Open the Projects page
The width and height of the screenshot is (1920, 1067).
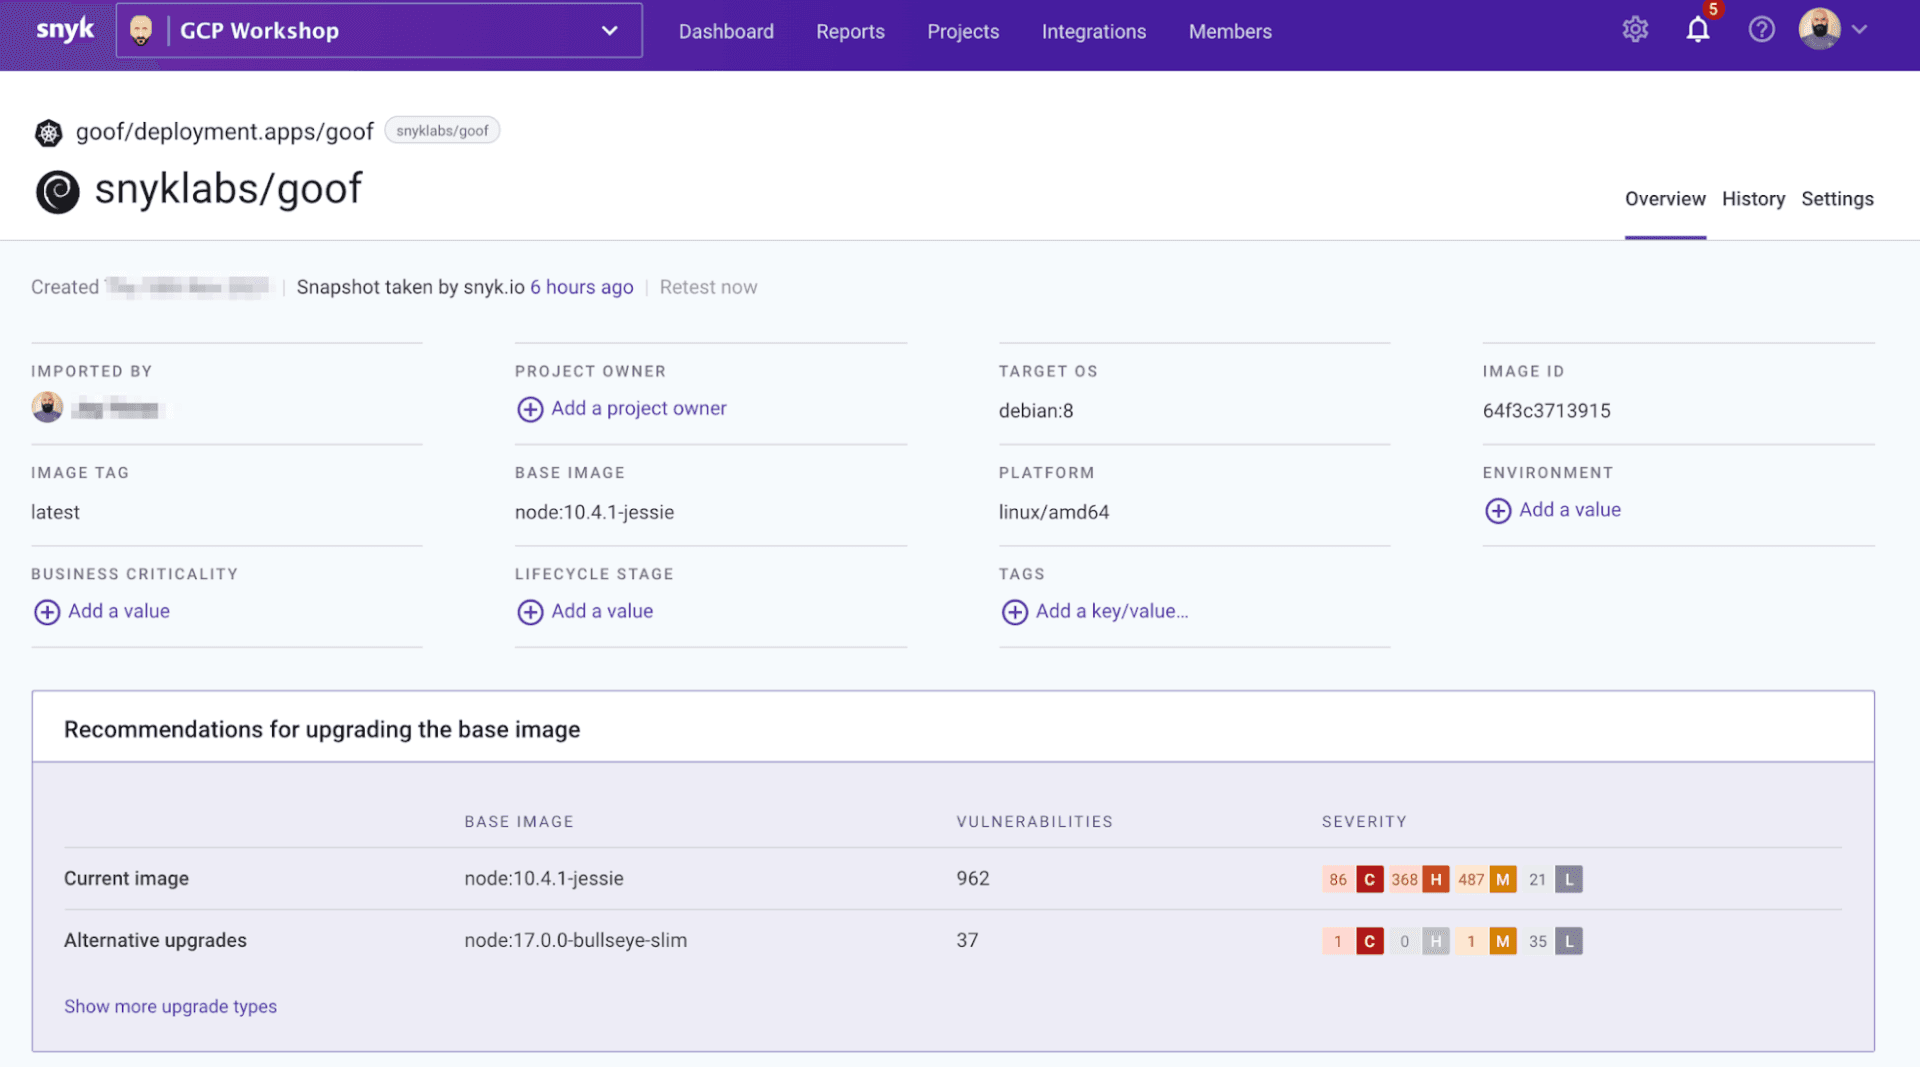963,31
